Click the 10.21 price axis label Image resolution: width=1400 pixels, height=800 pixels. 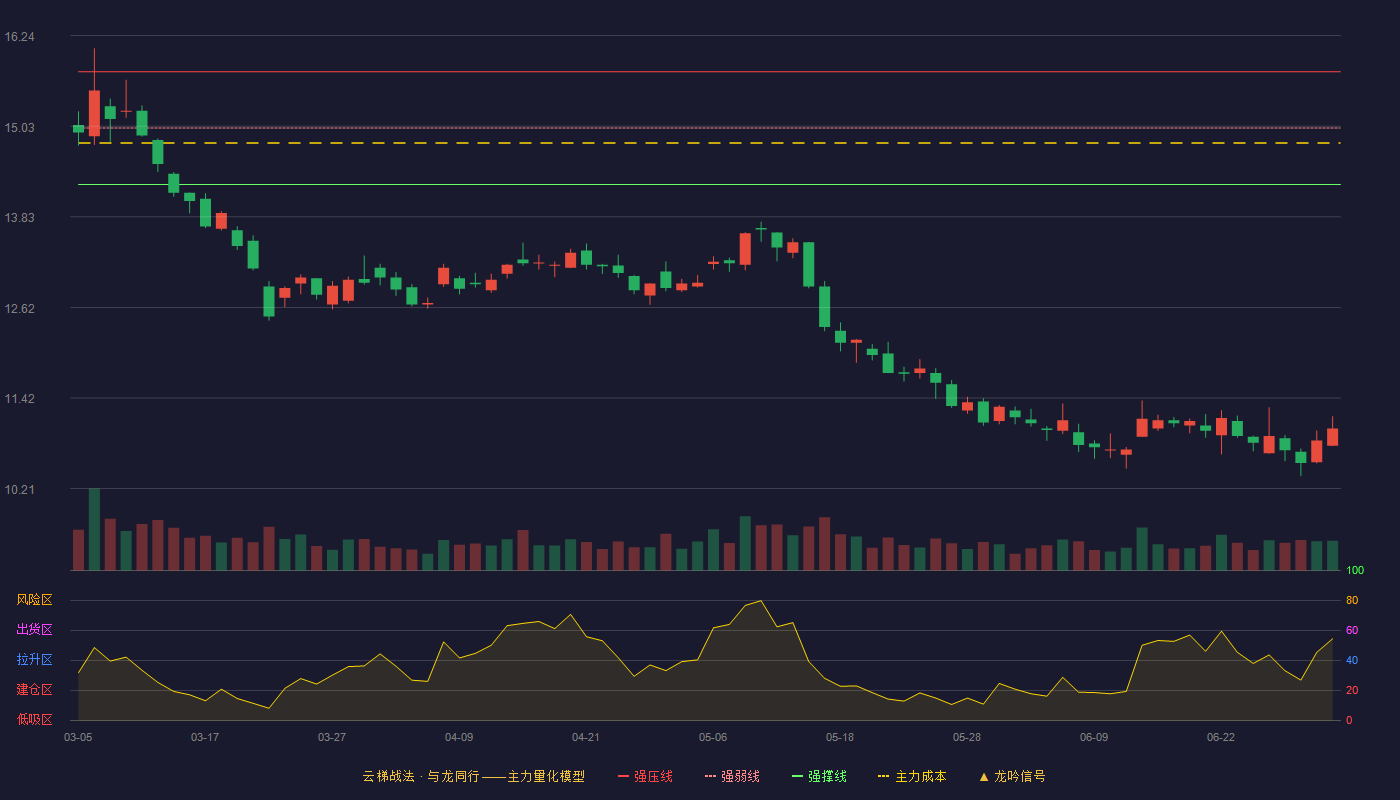pos(19,490)
